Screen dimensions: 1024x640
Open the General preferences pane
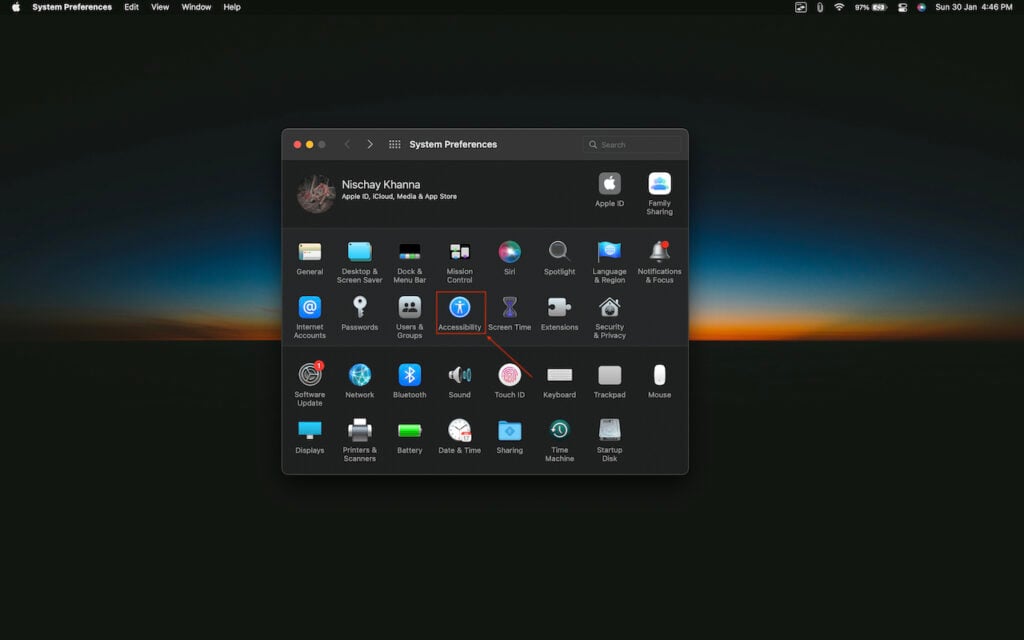point(310,259)
